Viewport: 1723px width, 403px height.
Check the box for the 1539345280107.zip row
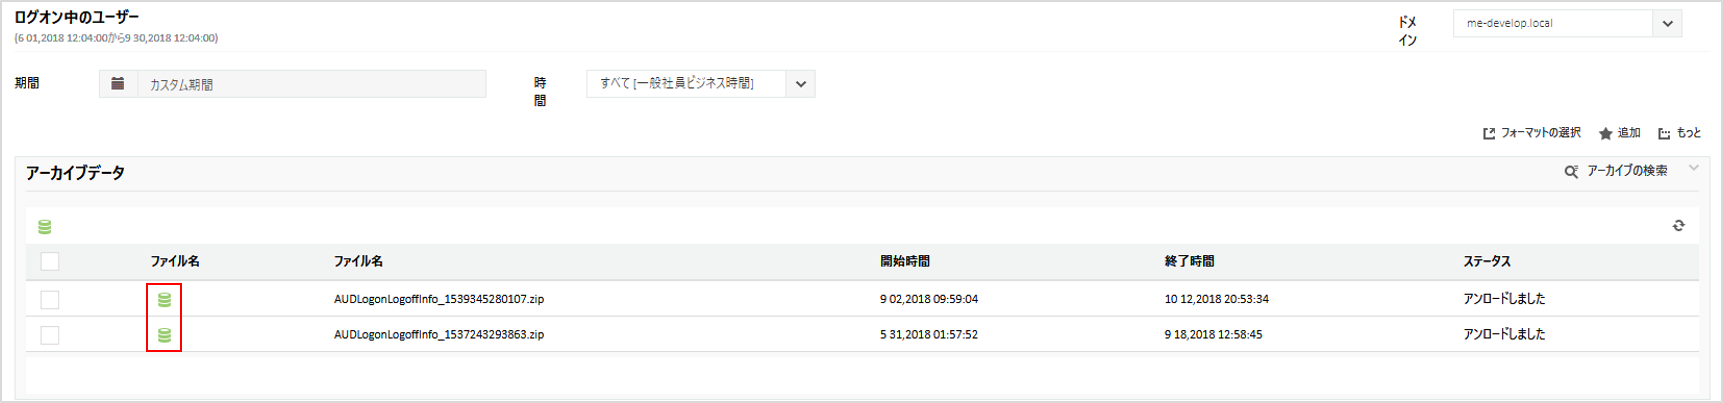(x=50, y=299)
